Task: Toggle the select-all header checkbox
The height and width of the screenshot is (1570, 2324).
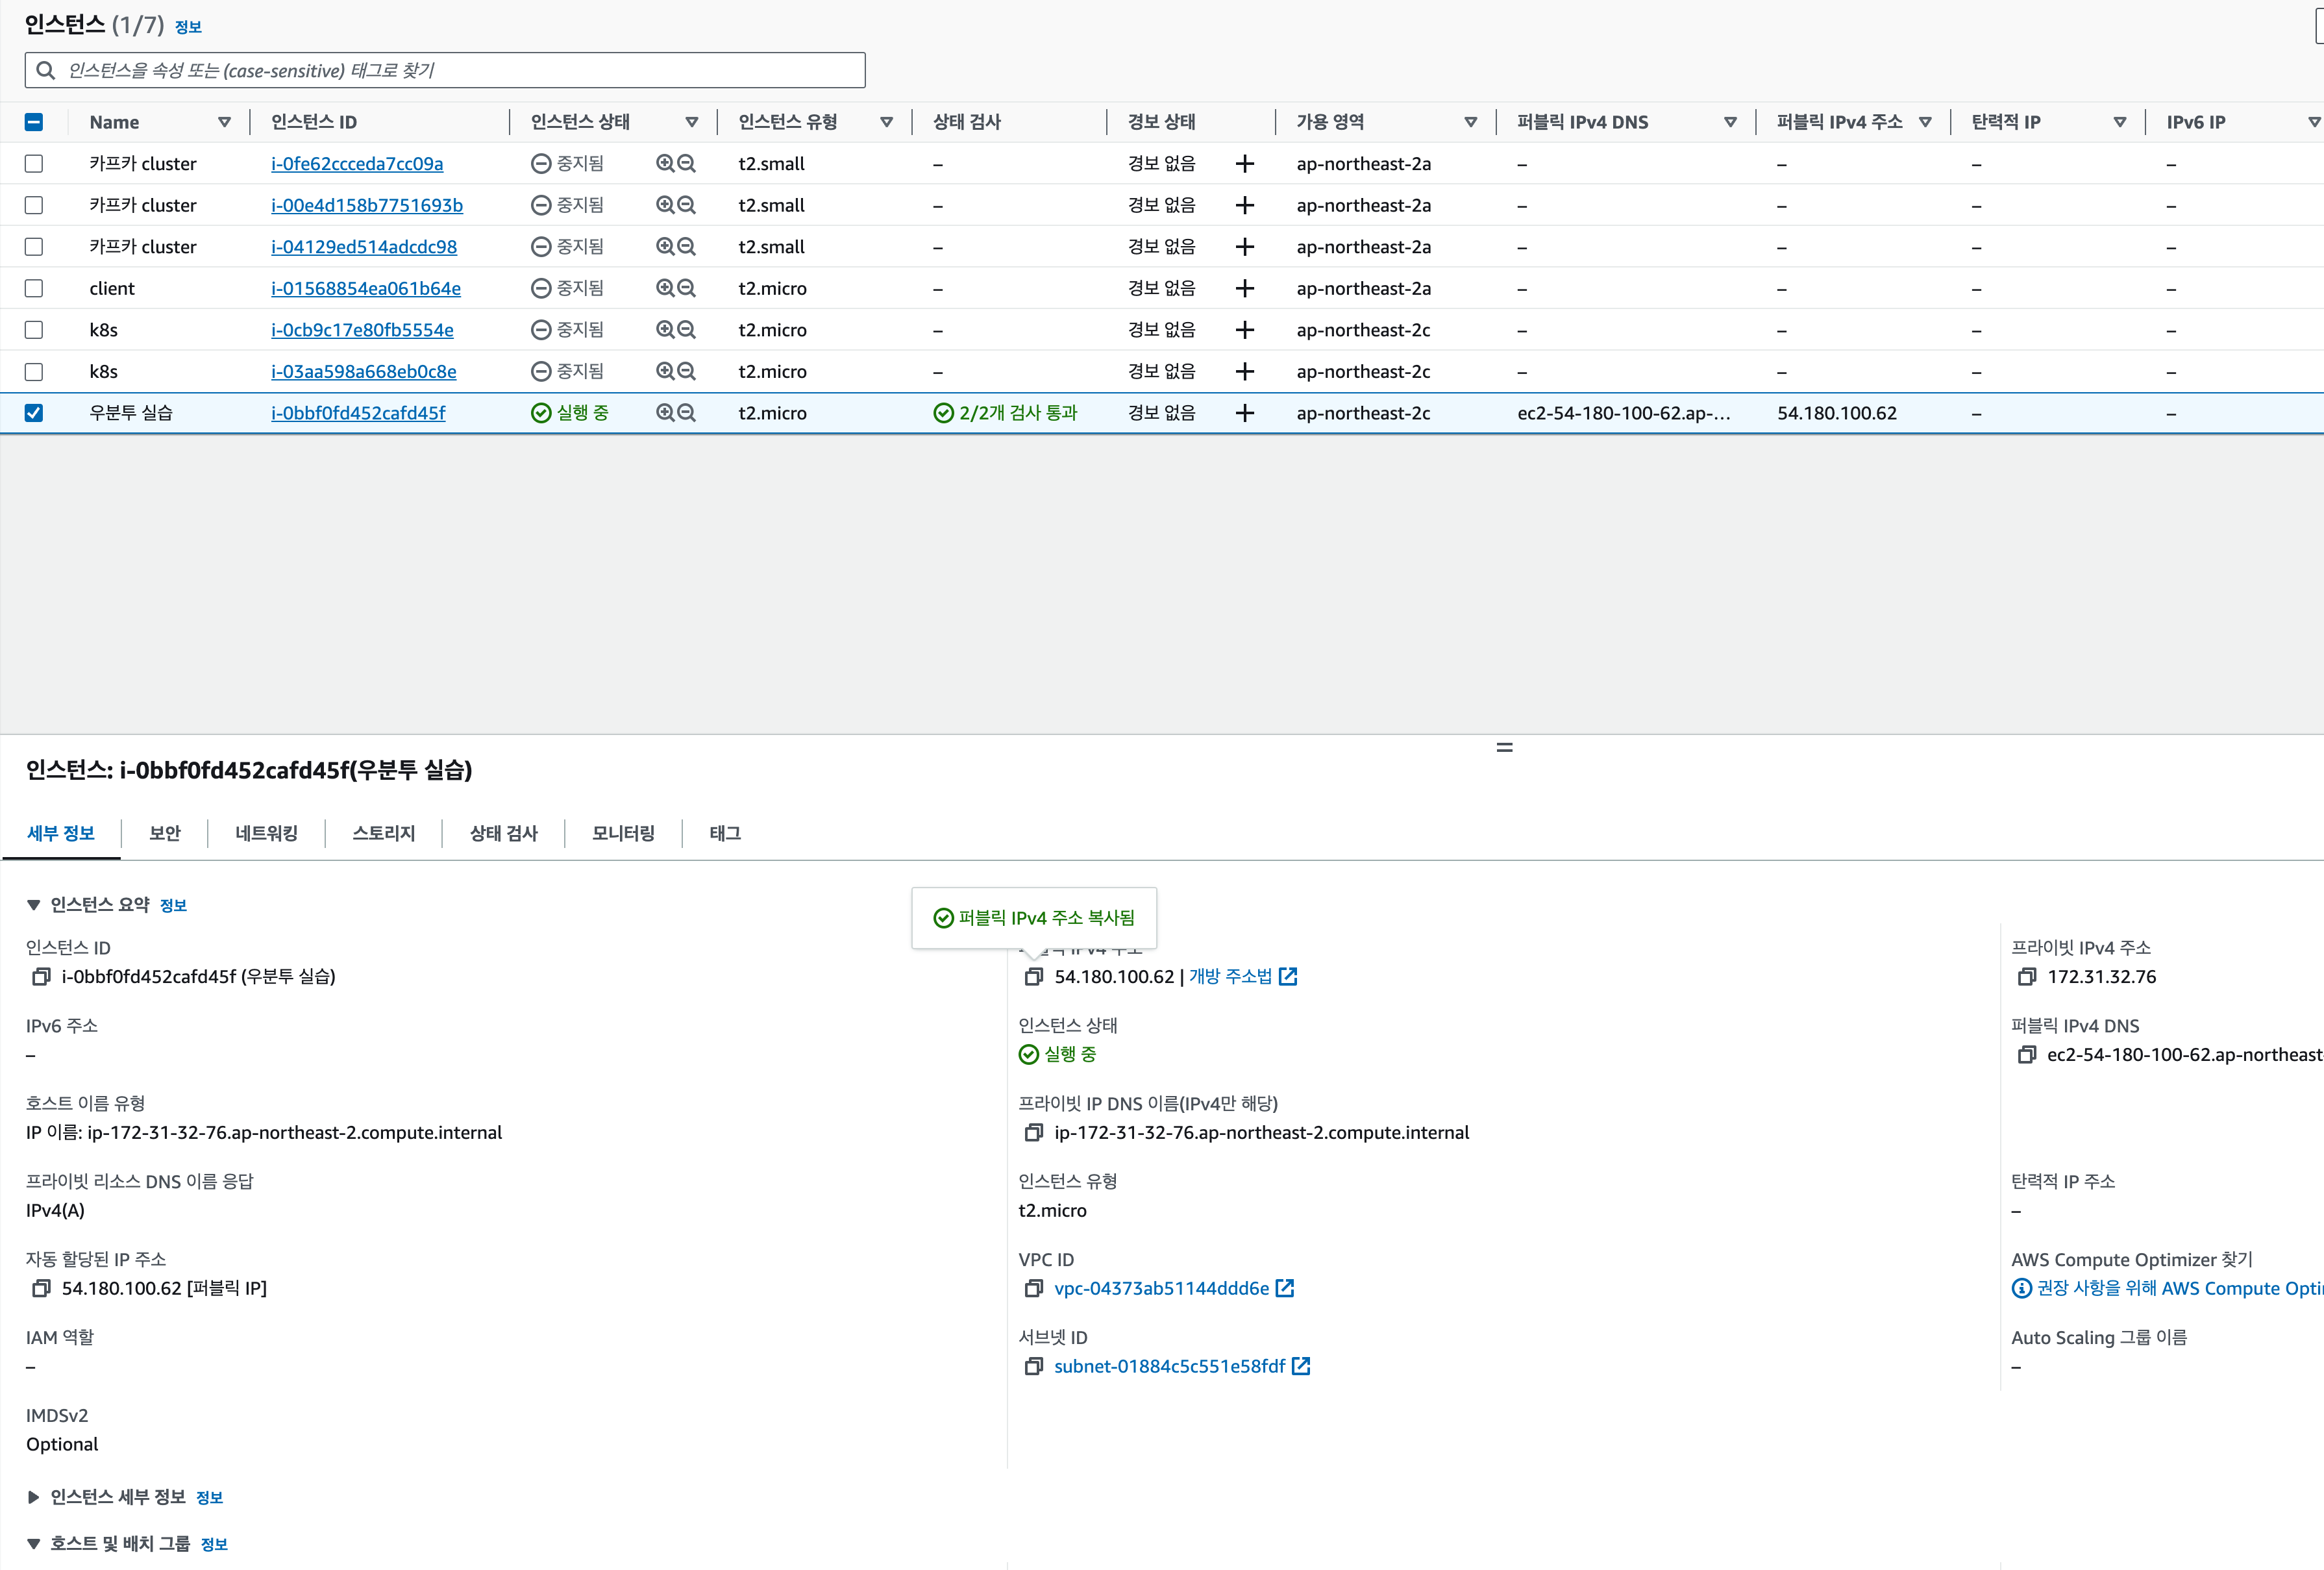Action: 34,122
